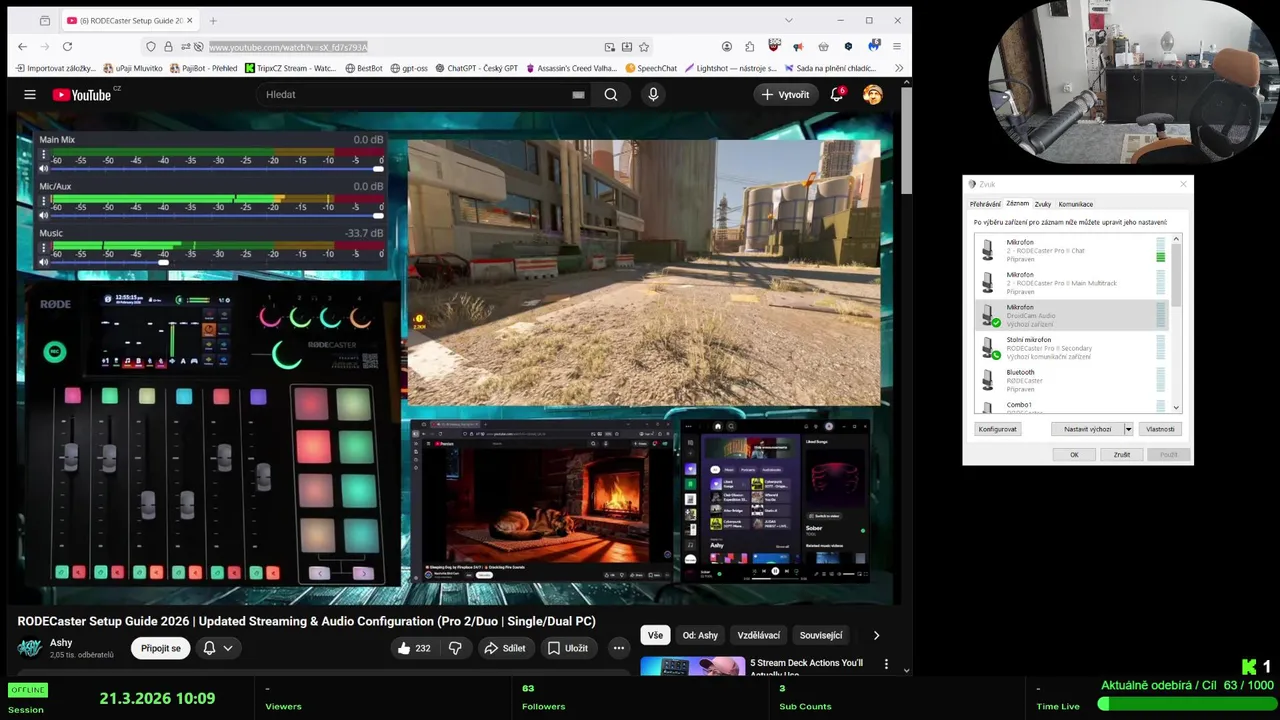Viewport: 1280px width, 720px height.
Task: Open the on-screen keyboard icon in search
Action: tap(578, 95)
